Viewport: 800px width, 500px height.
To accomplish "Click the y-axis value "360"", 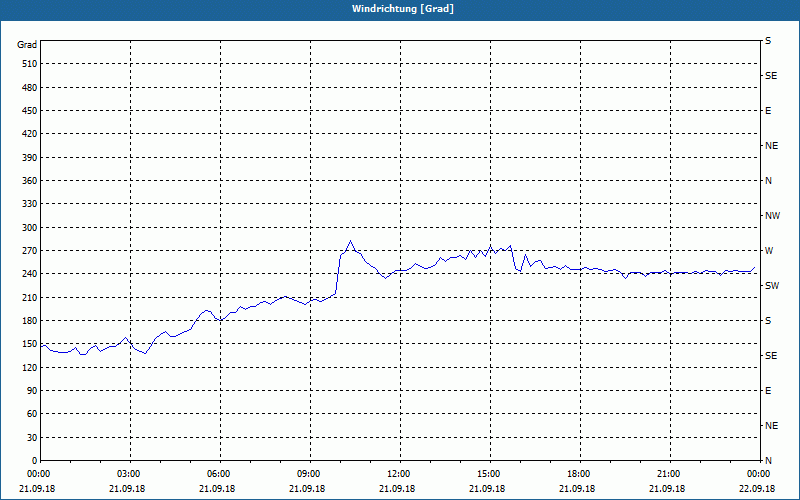I will click(30, 181).
